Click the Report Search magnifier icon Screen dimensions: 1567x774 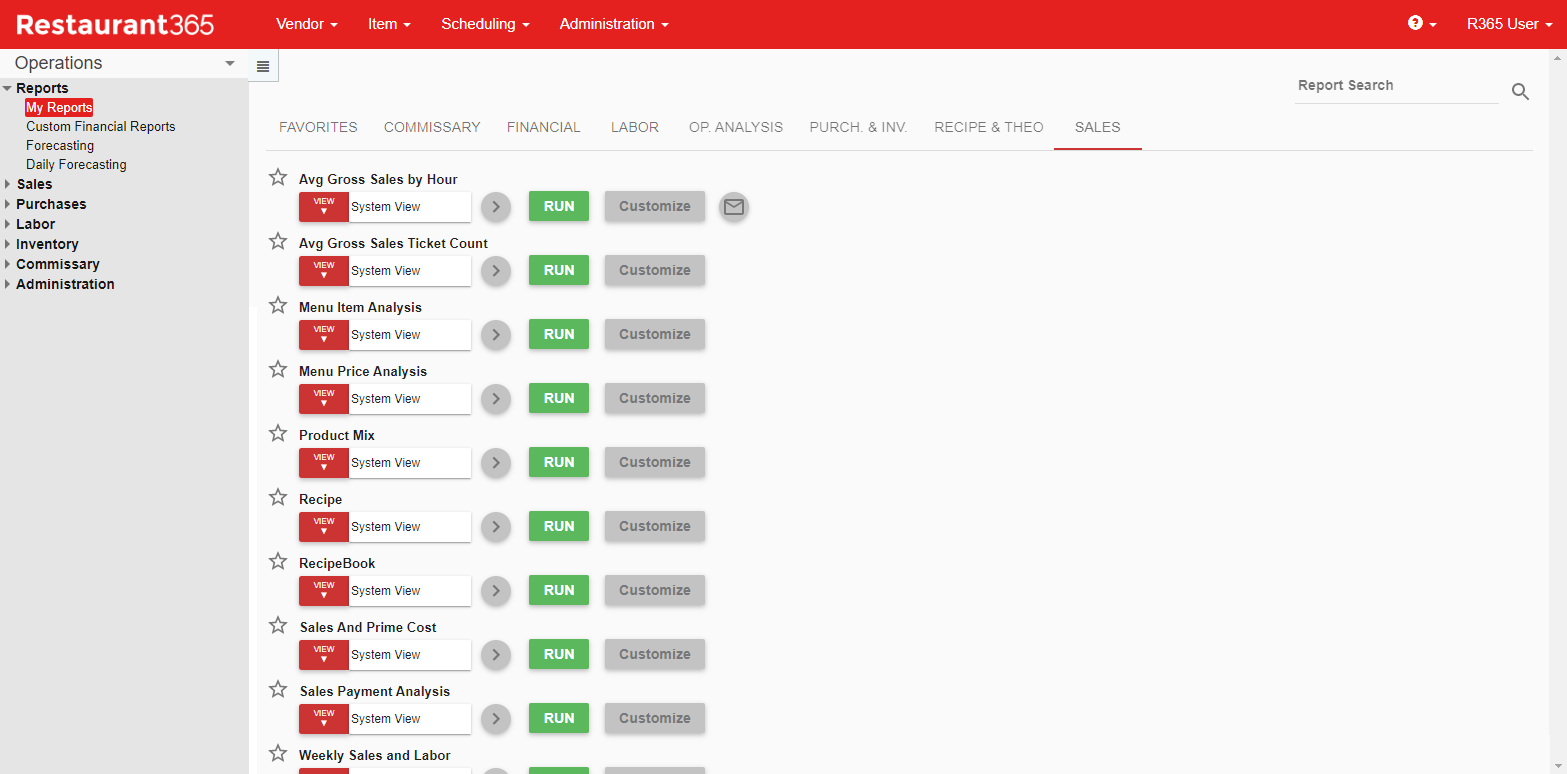[x=1520, y=92]
